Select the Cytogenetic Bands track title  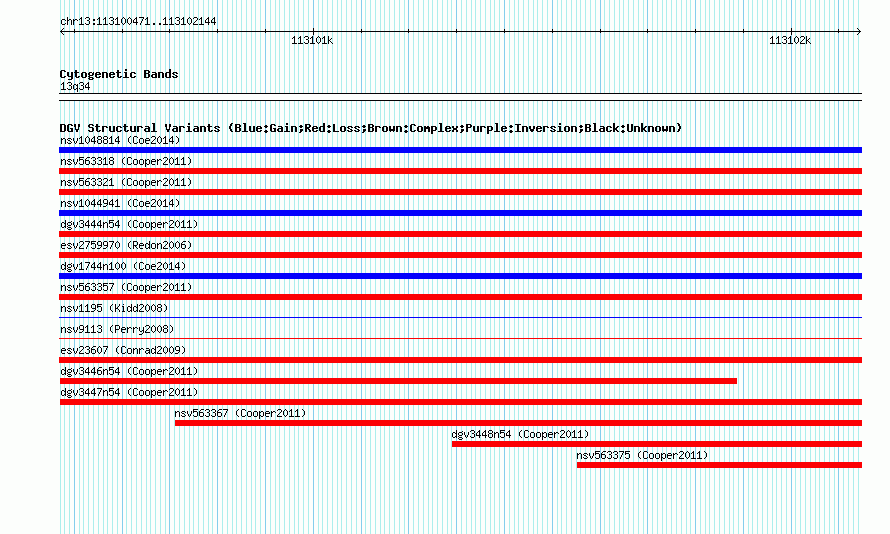(x=119, y=74)
